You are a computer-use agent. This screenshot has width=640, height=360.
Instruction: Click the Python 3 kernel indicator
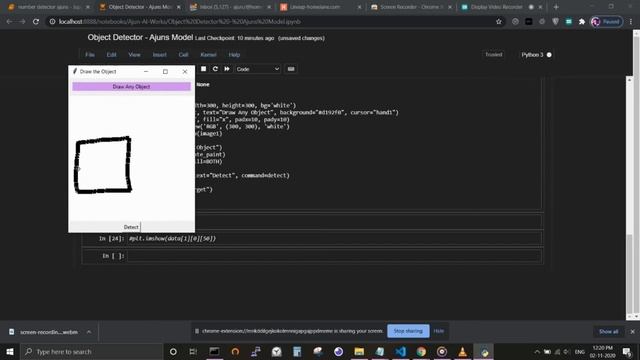pos(536,55)
